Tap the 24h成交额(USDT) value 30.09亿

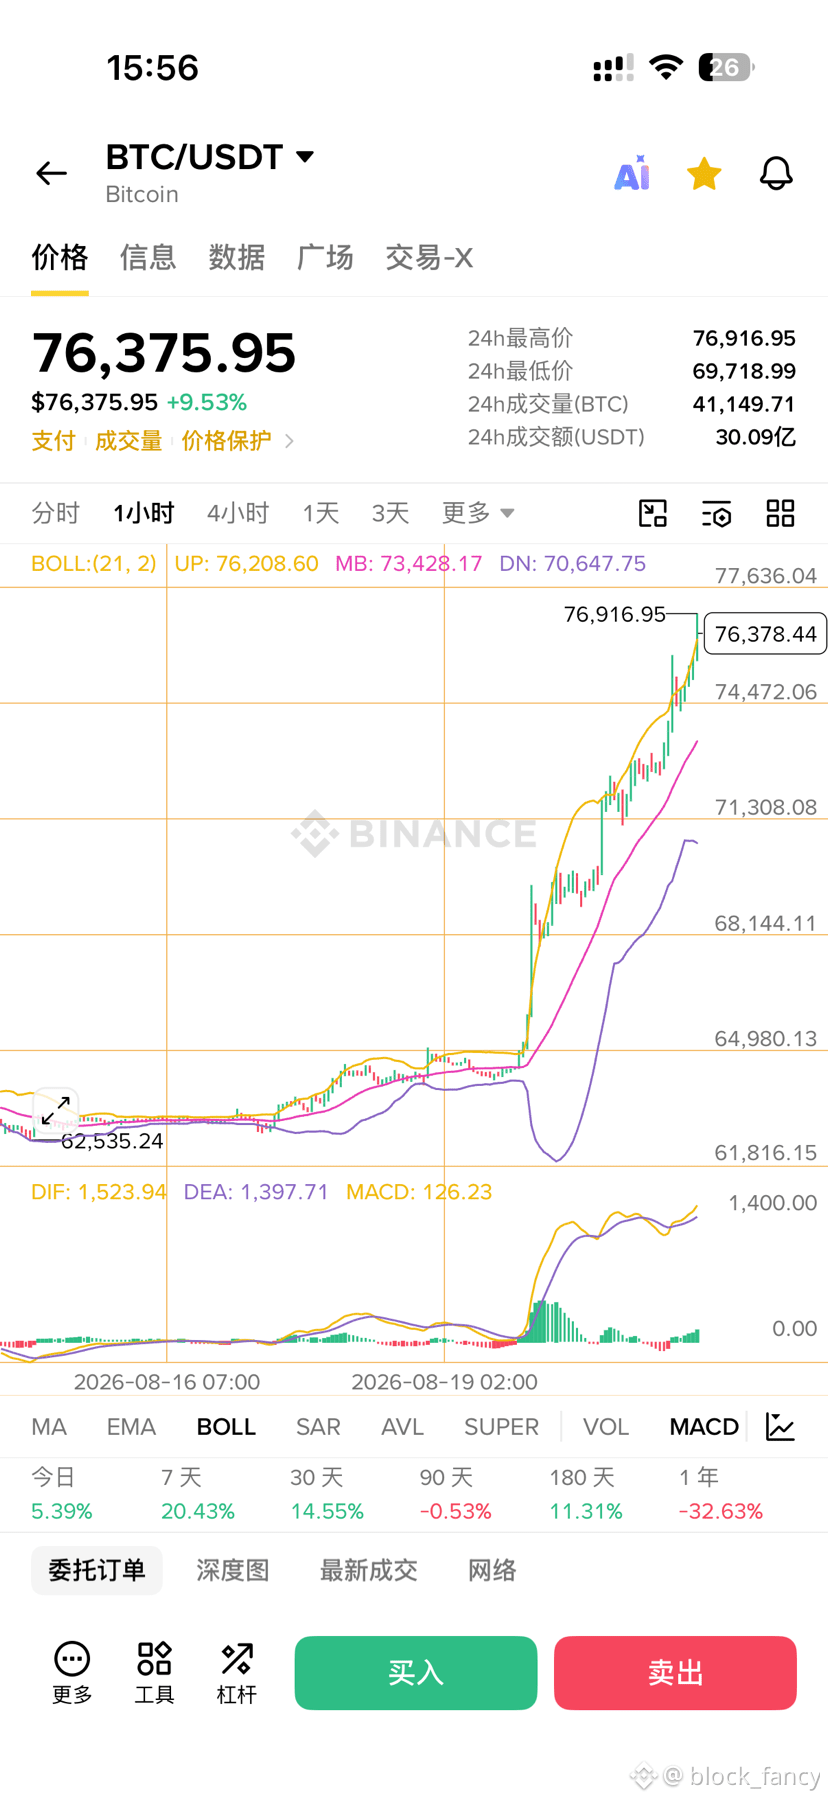point(756,437)
